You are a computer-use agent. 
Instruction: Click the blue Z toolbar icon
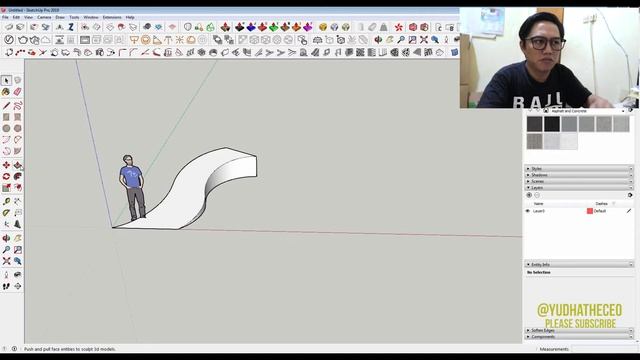(71, 27)
